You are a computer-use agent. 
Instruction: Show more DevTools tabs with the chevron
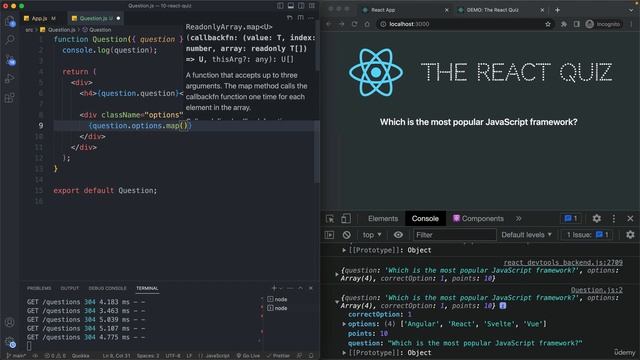tap(518, 218)
